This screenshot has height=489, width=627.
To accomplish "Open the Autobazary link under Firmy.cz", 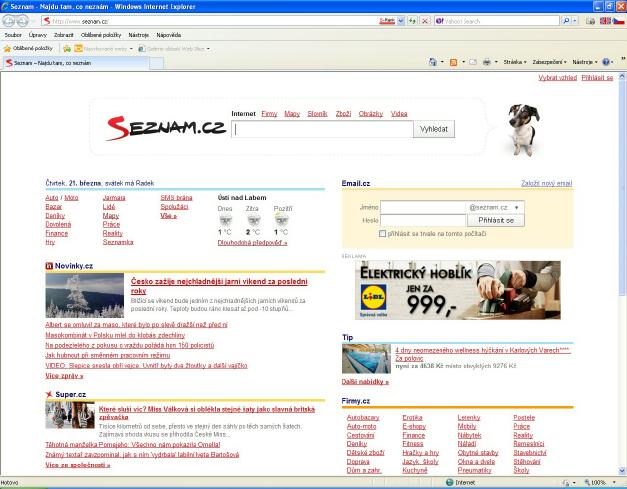I will 363,417.
